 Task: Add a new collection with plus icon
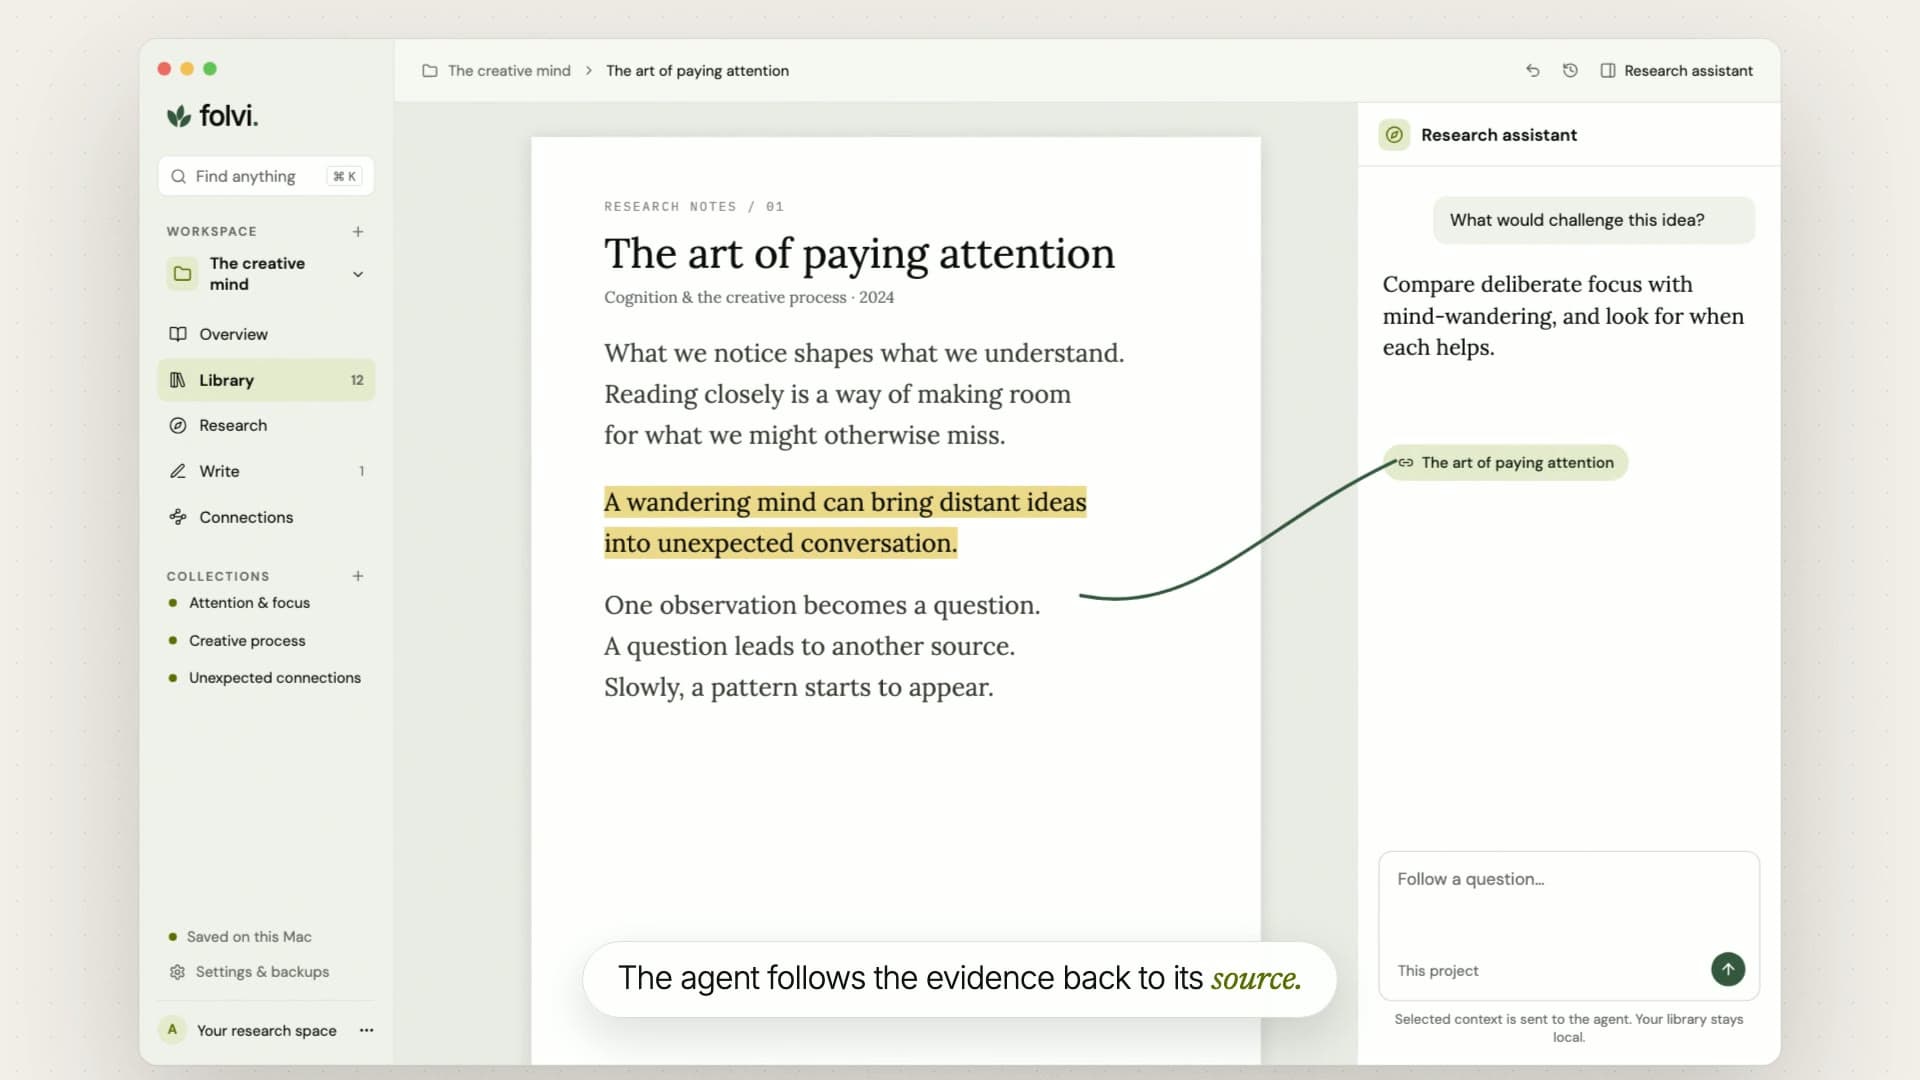[x=357, y=576]
